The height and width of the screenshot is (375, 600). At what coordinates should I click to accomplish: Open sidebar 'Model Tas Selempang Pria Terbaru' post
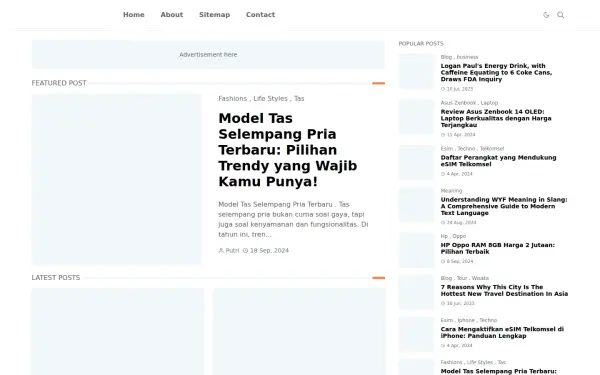(498, 371)
